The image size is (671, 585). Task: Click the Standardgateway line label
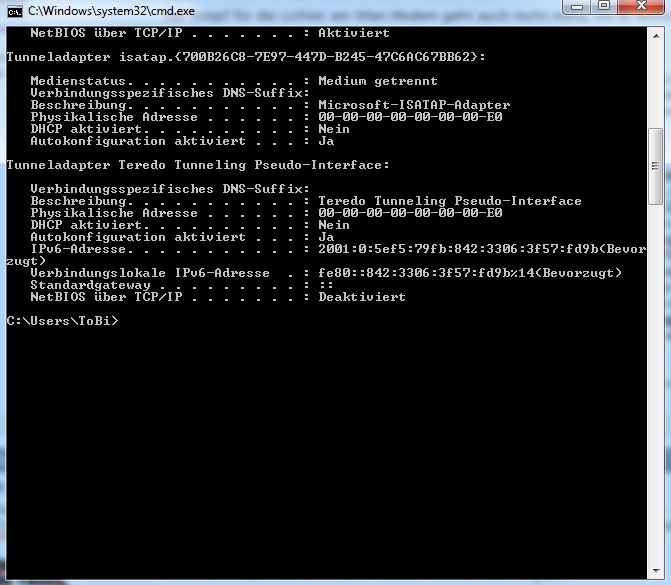point(91,285)
